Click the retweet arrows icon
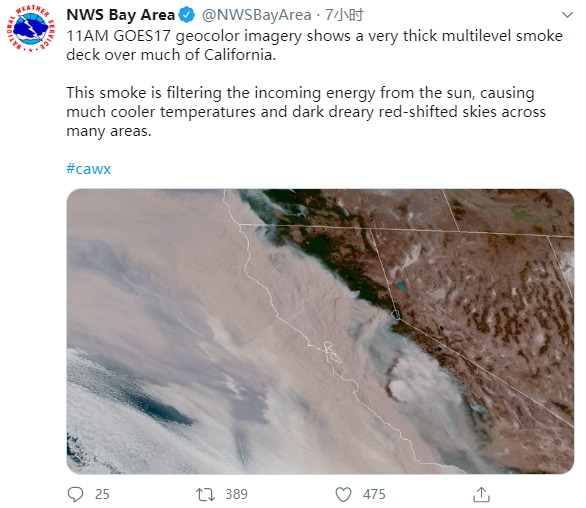 tap(205, 494)
